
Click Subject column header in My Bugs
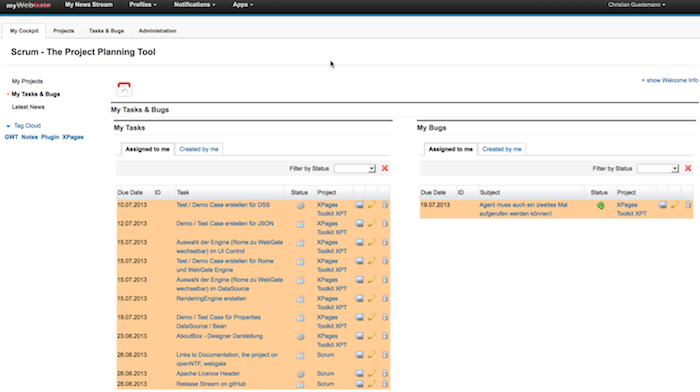490,192
